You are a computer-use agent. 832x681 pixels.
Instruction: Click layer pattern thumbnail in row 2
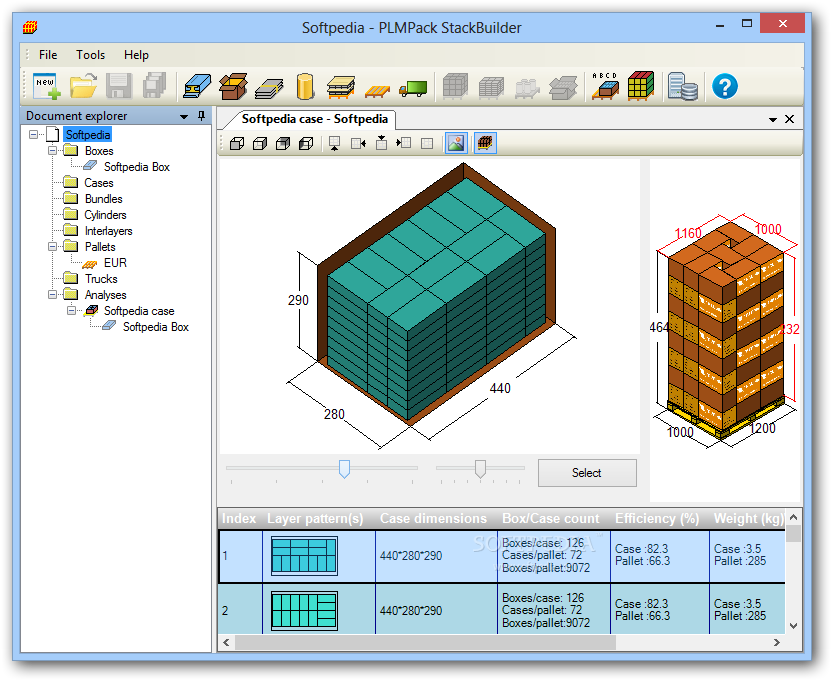coord(304,611)
